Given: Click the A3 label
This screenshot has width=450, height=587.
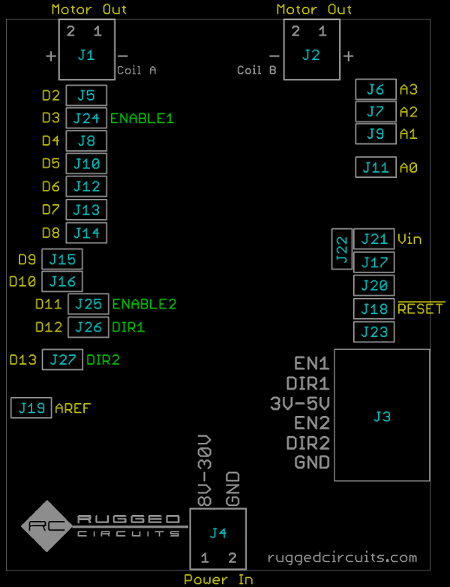Looking at the screenshot, I should (x=408, y=89).
